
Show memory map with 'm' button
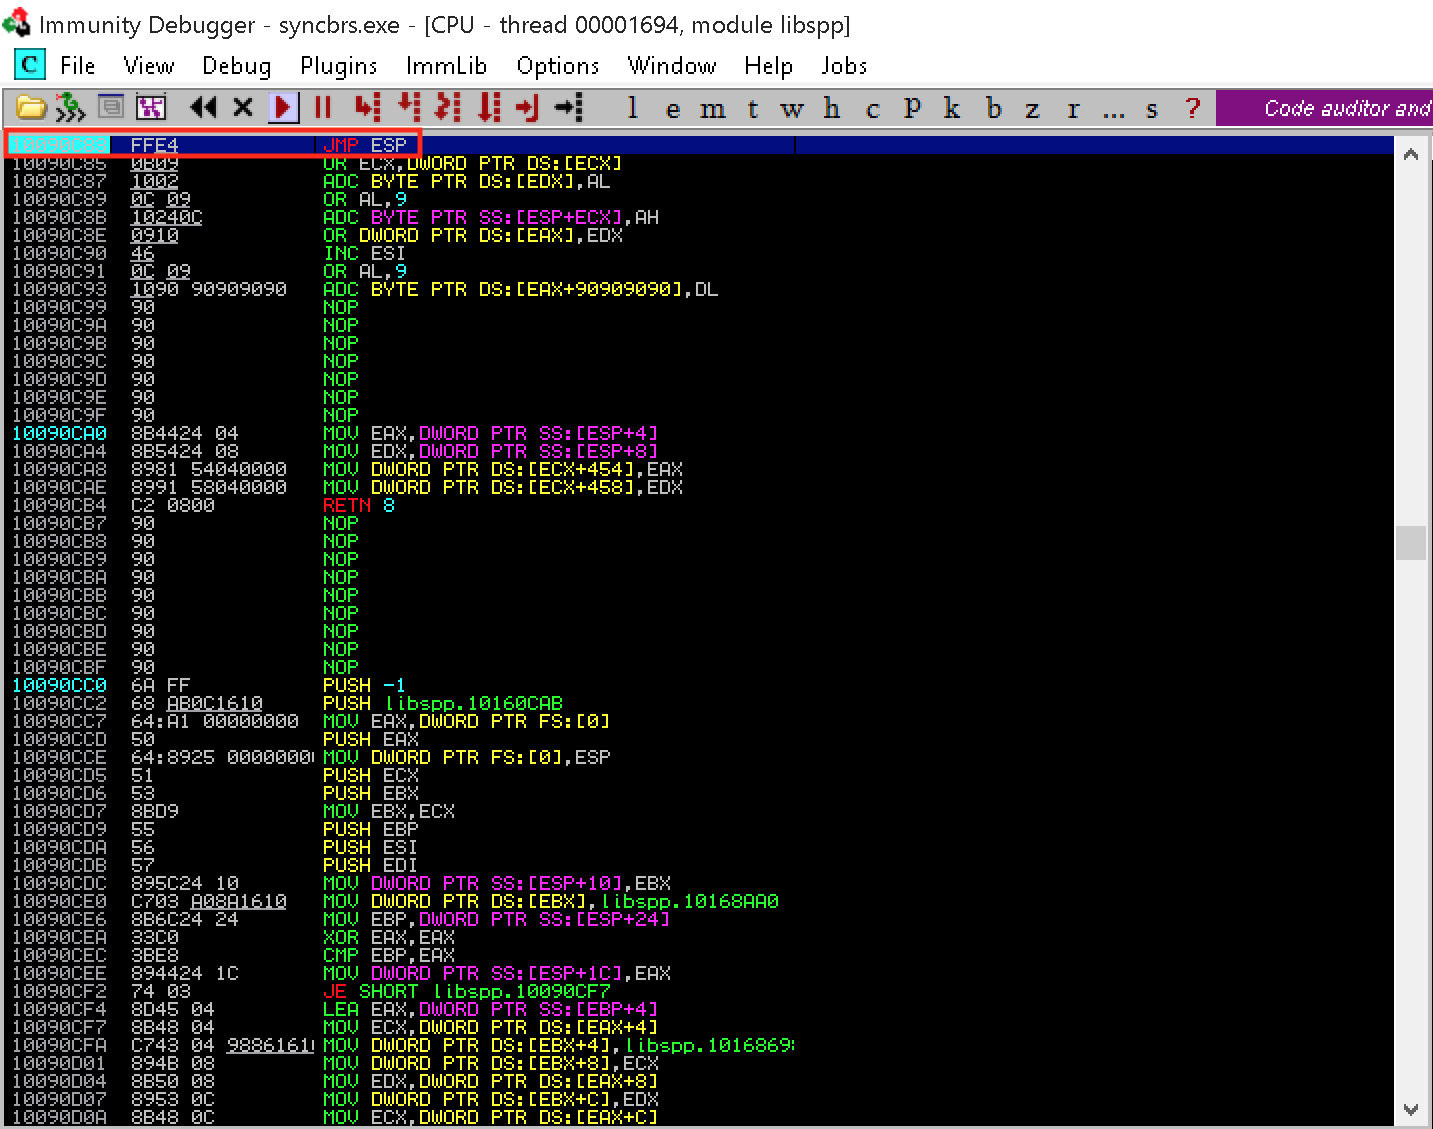(x=712, y=108)
